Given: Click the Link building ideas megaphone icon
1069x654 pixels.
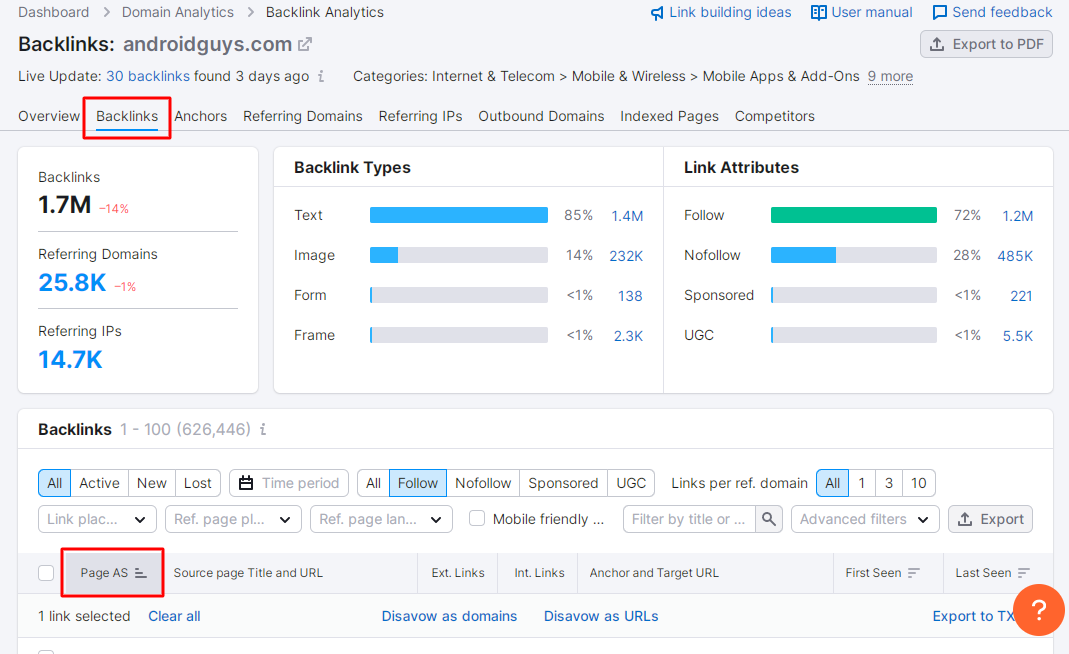Looking at the screenshot, I should pyautogui.click(x=657, y=13).
